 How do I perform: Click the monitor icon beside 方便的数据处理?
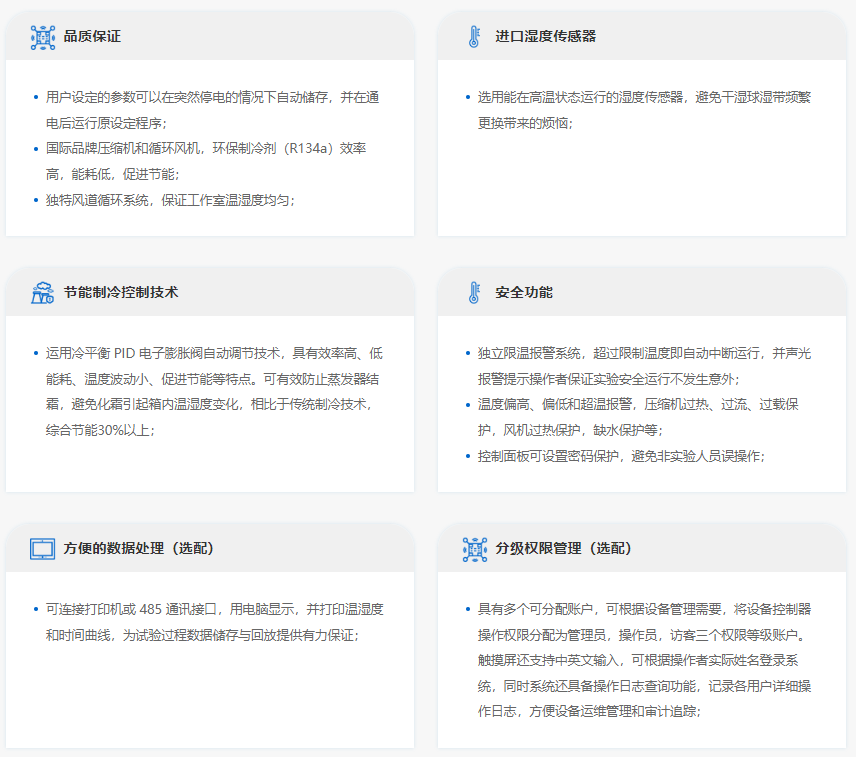(x=43, y=549)
